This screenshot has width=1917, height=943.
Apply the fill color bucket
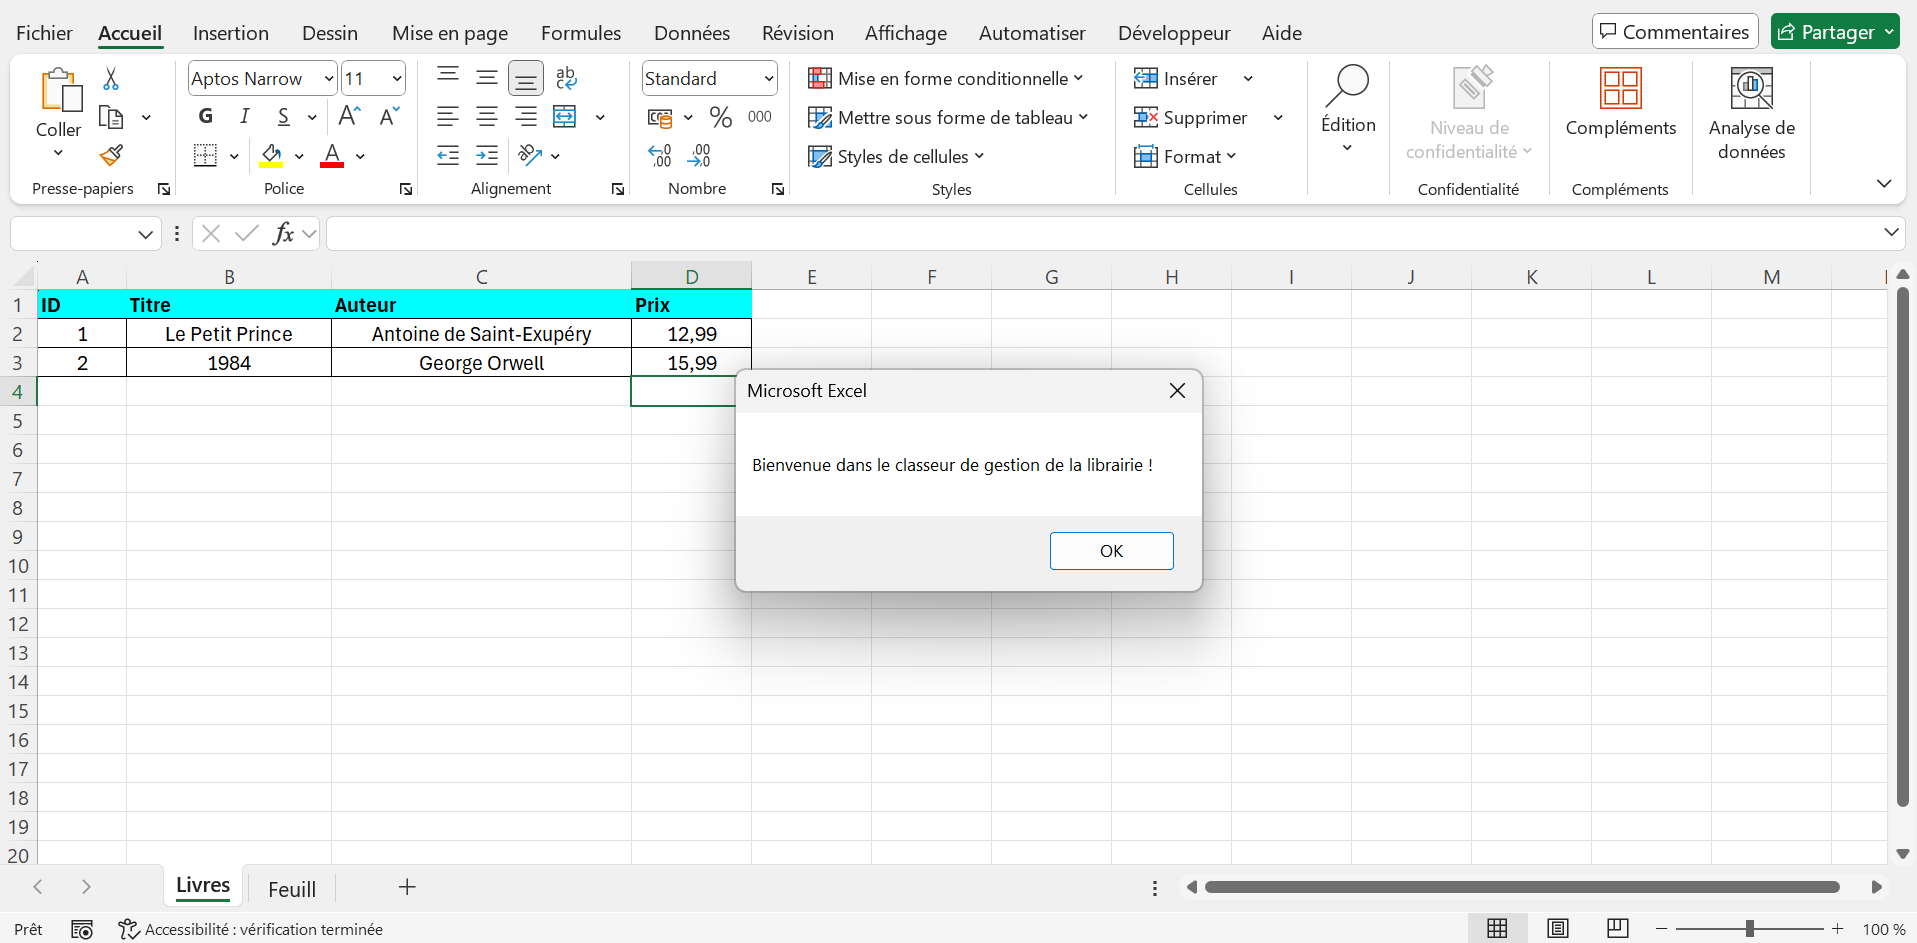coord(271,155)
